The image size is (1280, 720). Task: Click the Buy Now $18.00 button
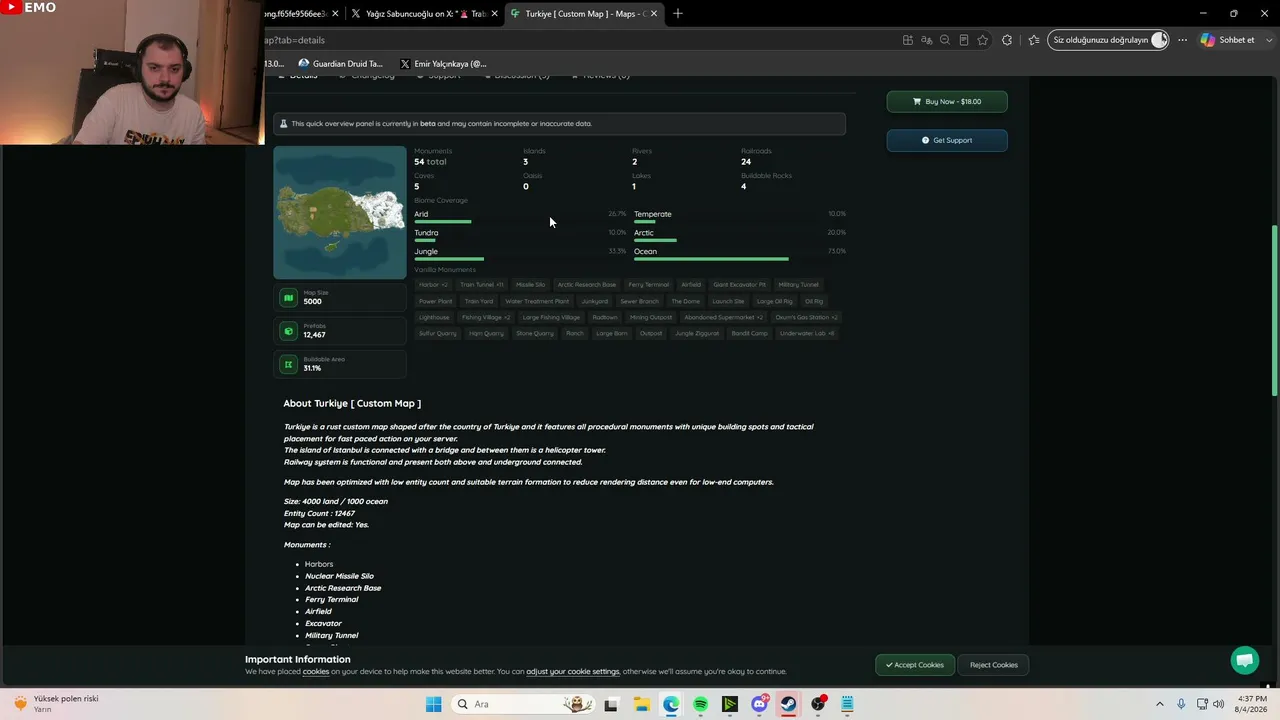[947, 101]
